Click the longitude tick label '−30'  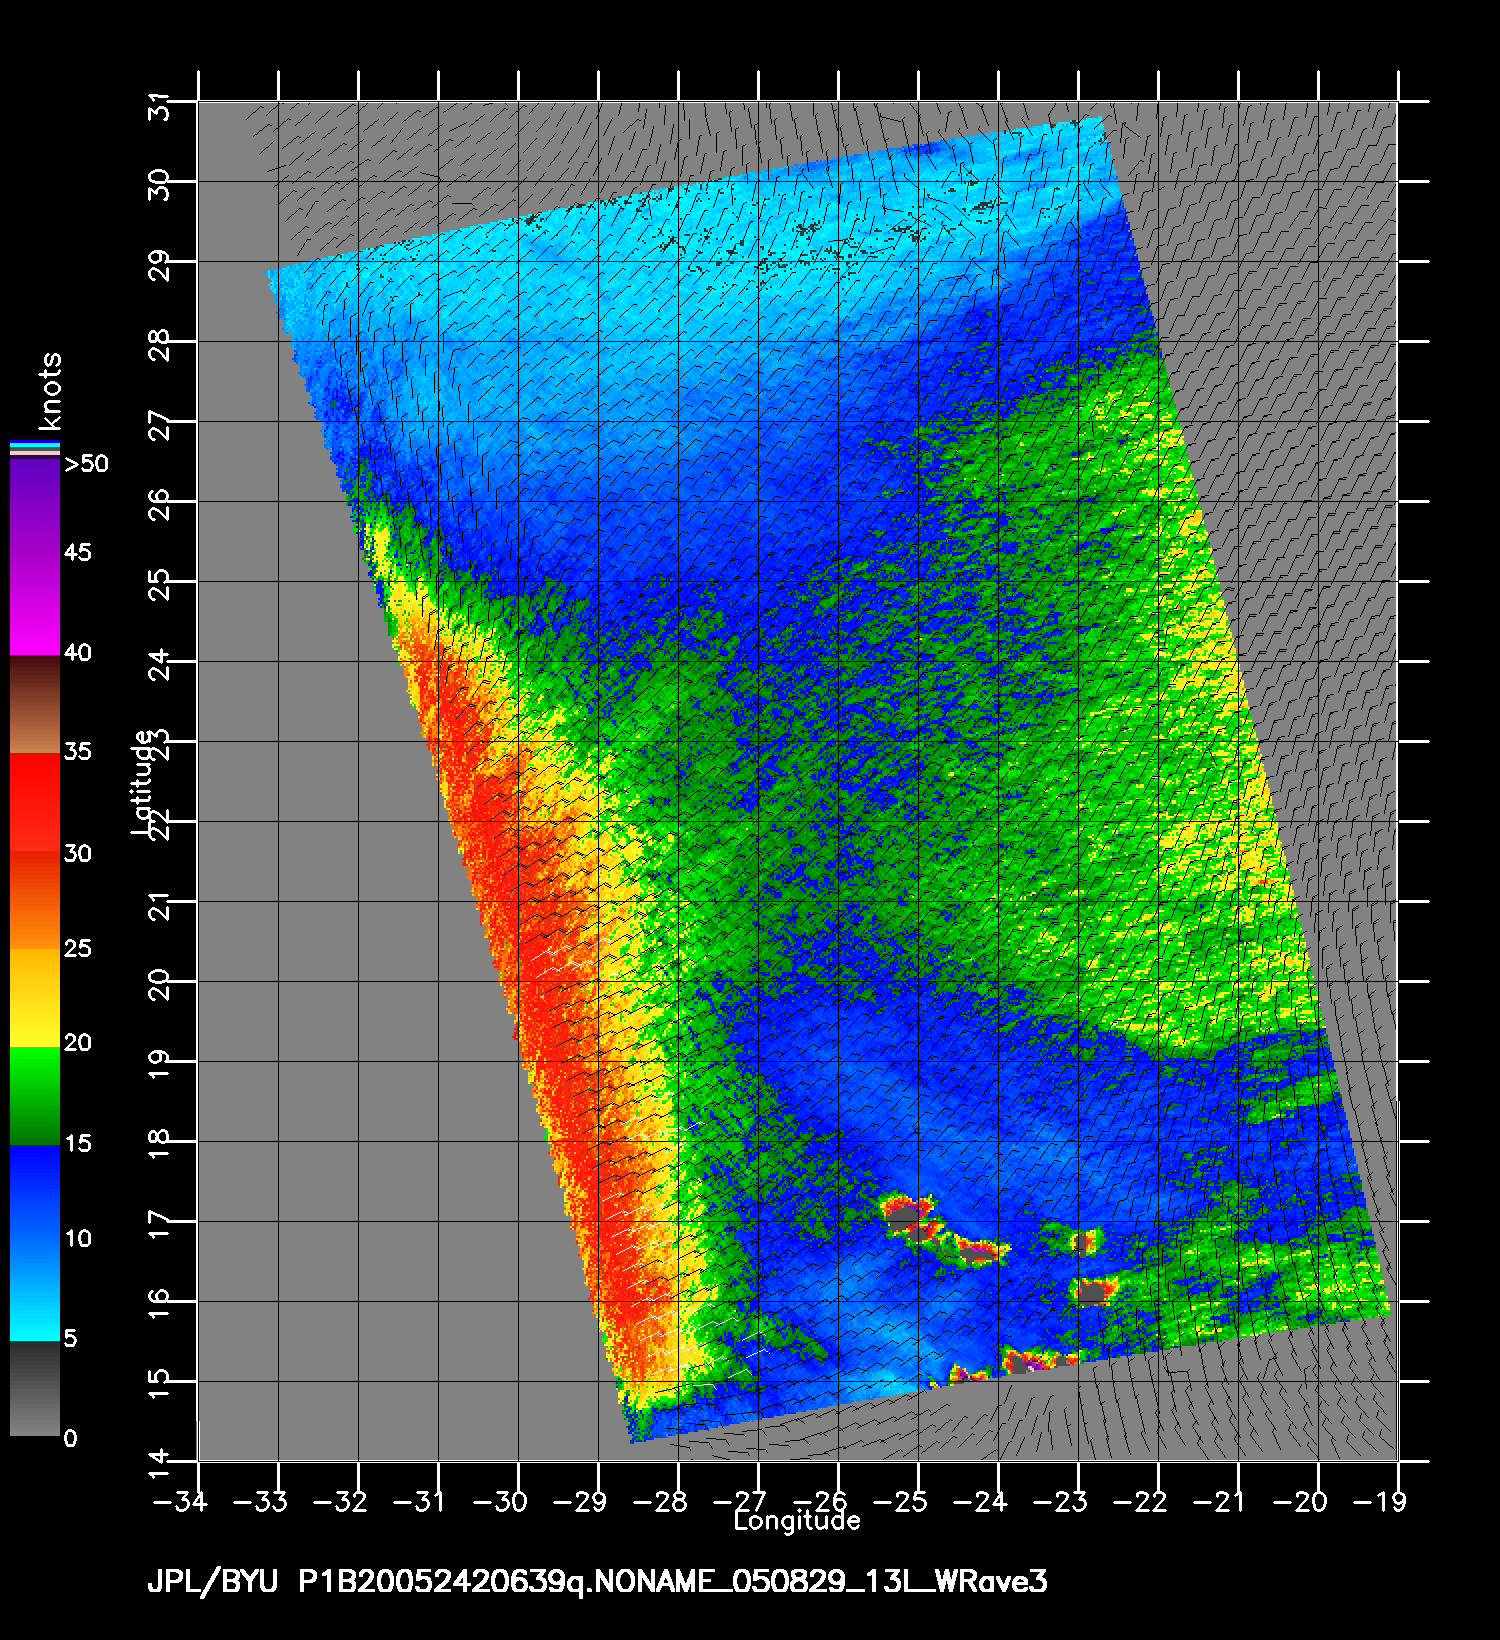pyautogui.click(x=500, y=1502)
